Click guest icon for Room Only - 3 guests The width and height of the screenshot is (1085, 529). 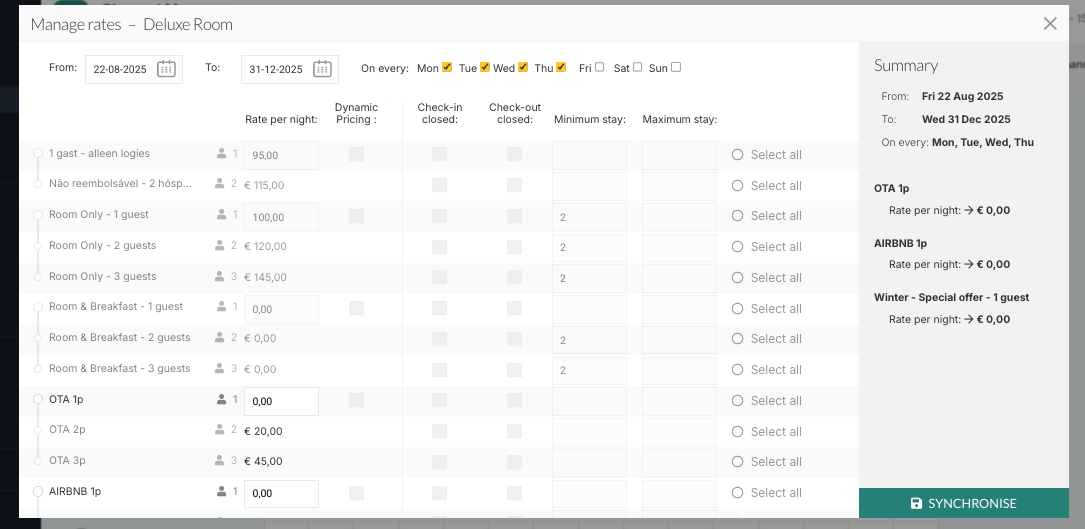[219, 276]
